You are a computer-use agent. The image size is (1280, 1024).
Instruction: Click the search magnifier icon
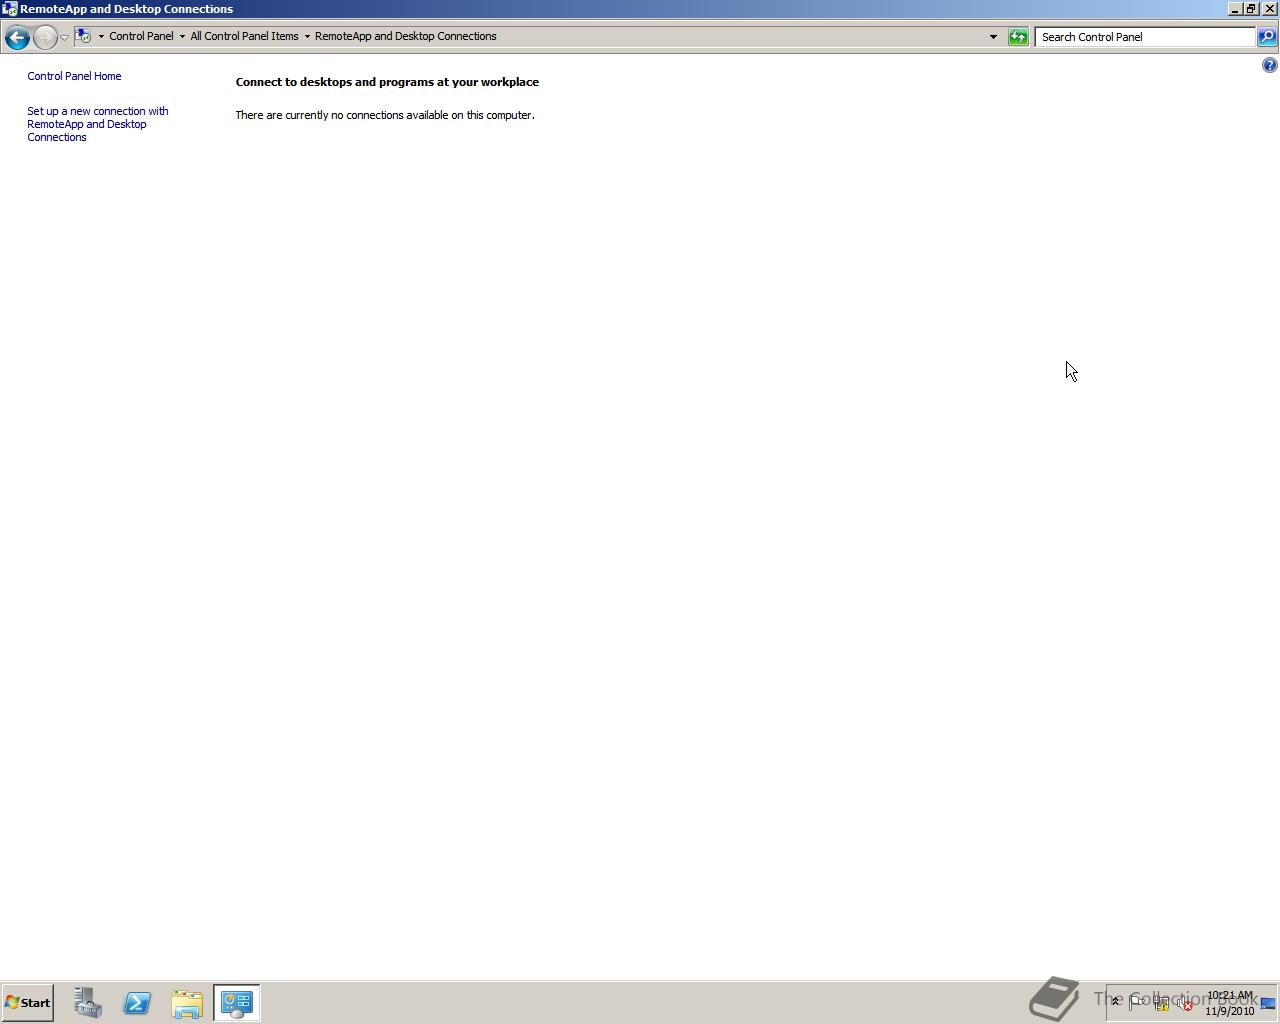click(1266, 37)
